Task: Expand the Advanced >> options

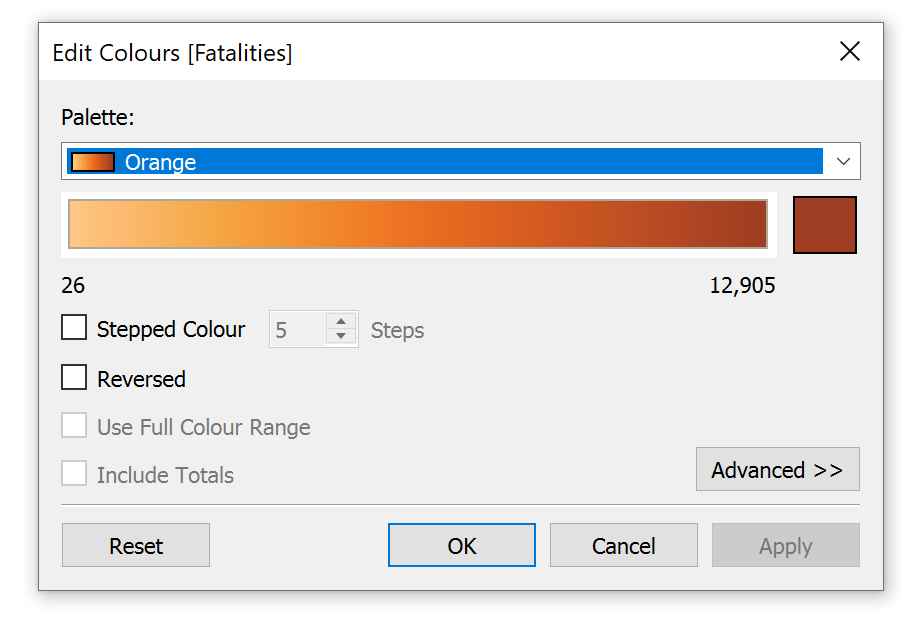Action: [777, 470]
